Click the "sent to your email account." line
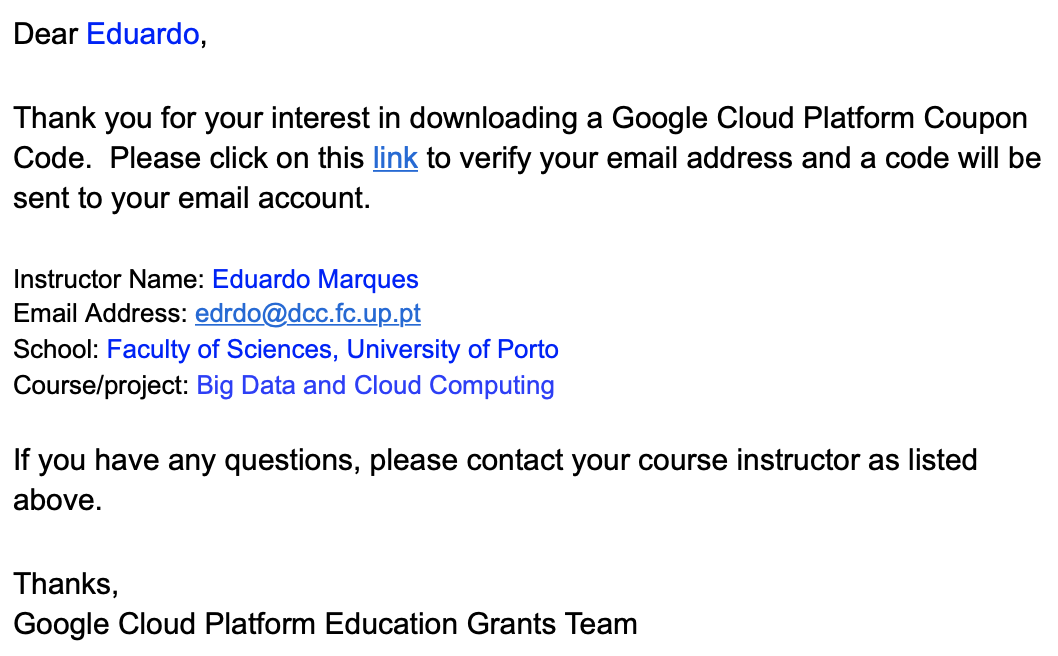Screen dimensions: 1058x656 (x=192, y=198)
